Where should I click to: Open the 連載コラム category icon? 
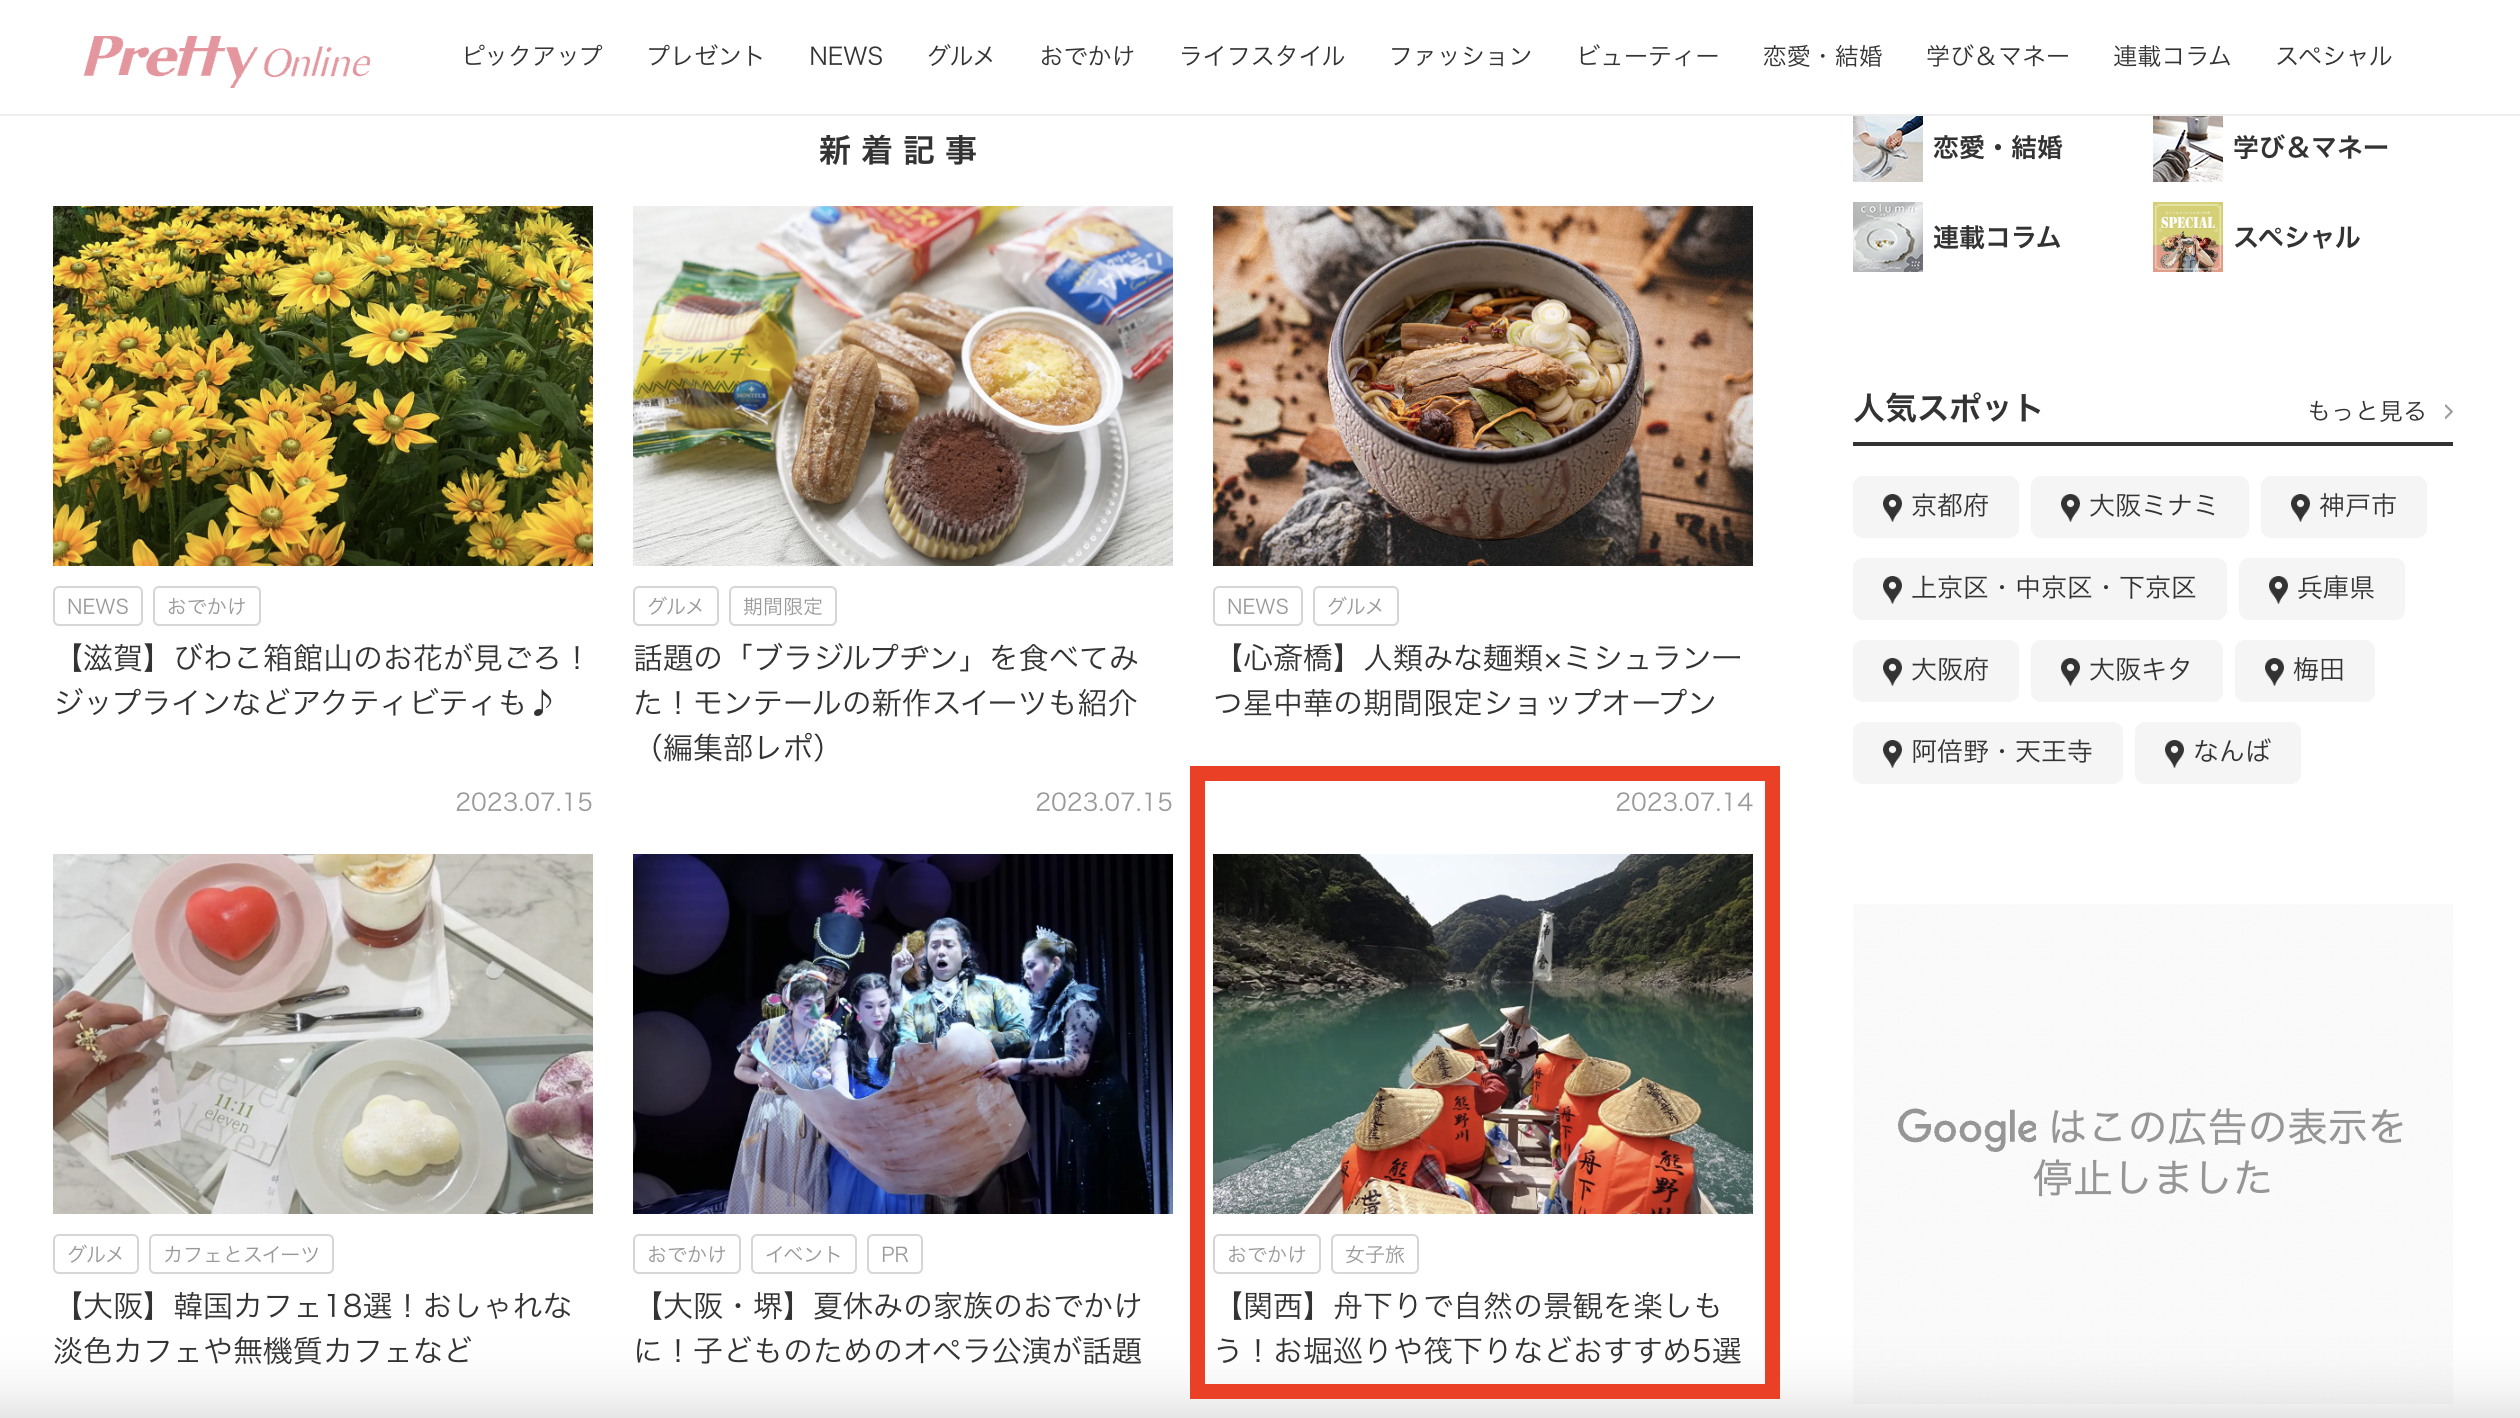(x=1887, y=237)
